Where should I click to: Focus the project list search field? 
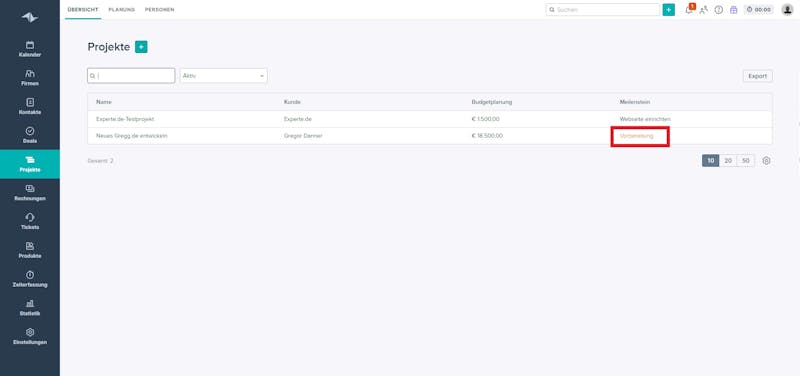pyautogui.click(x=131, y=76)
